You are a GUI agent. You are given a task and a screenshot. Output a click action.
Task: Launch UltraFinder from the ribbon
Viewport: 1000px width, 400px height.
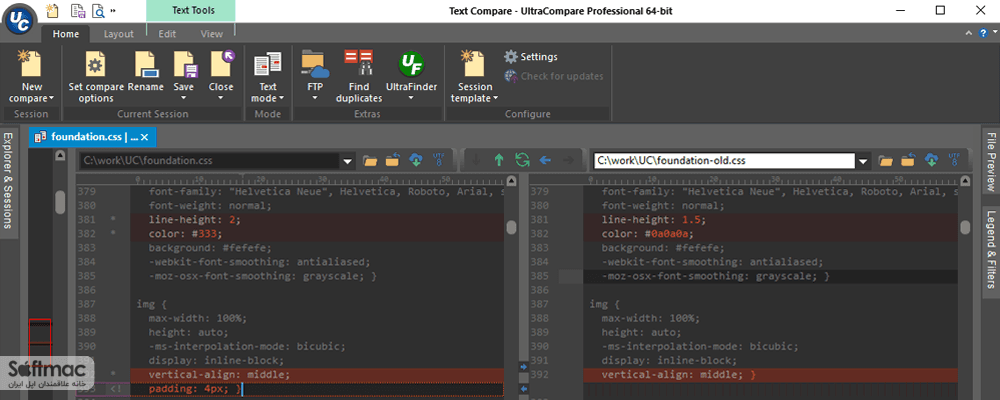[x=411, y=76]
